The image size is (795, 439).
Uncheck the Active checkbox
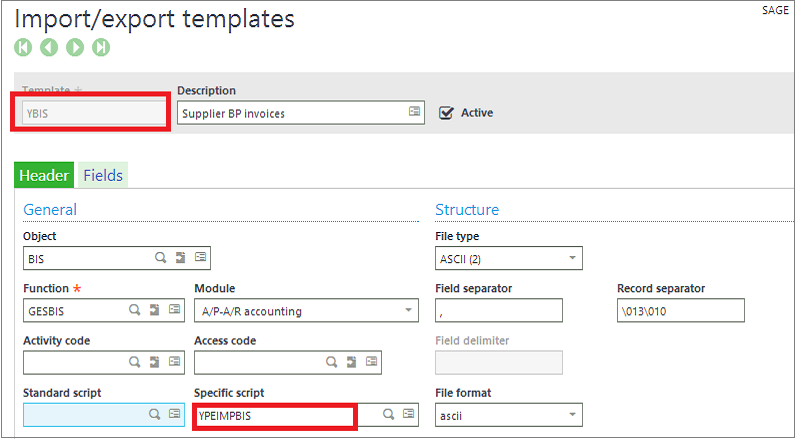pyautogui.click(x=447, y=113)
